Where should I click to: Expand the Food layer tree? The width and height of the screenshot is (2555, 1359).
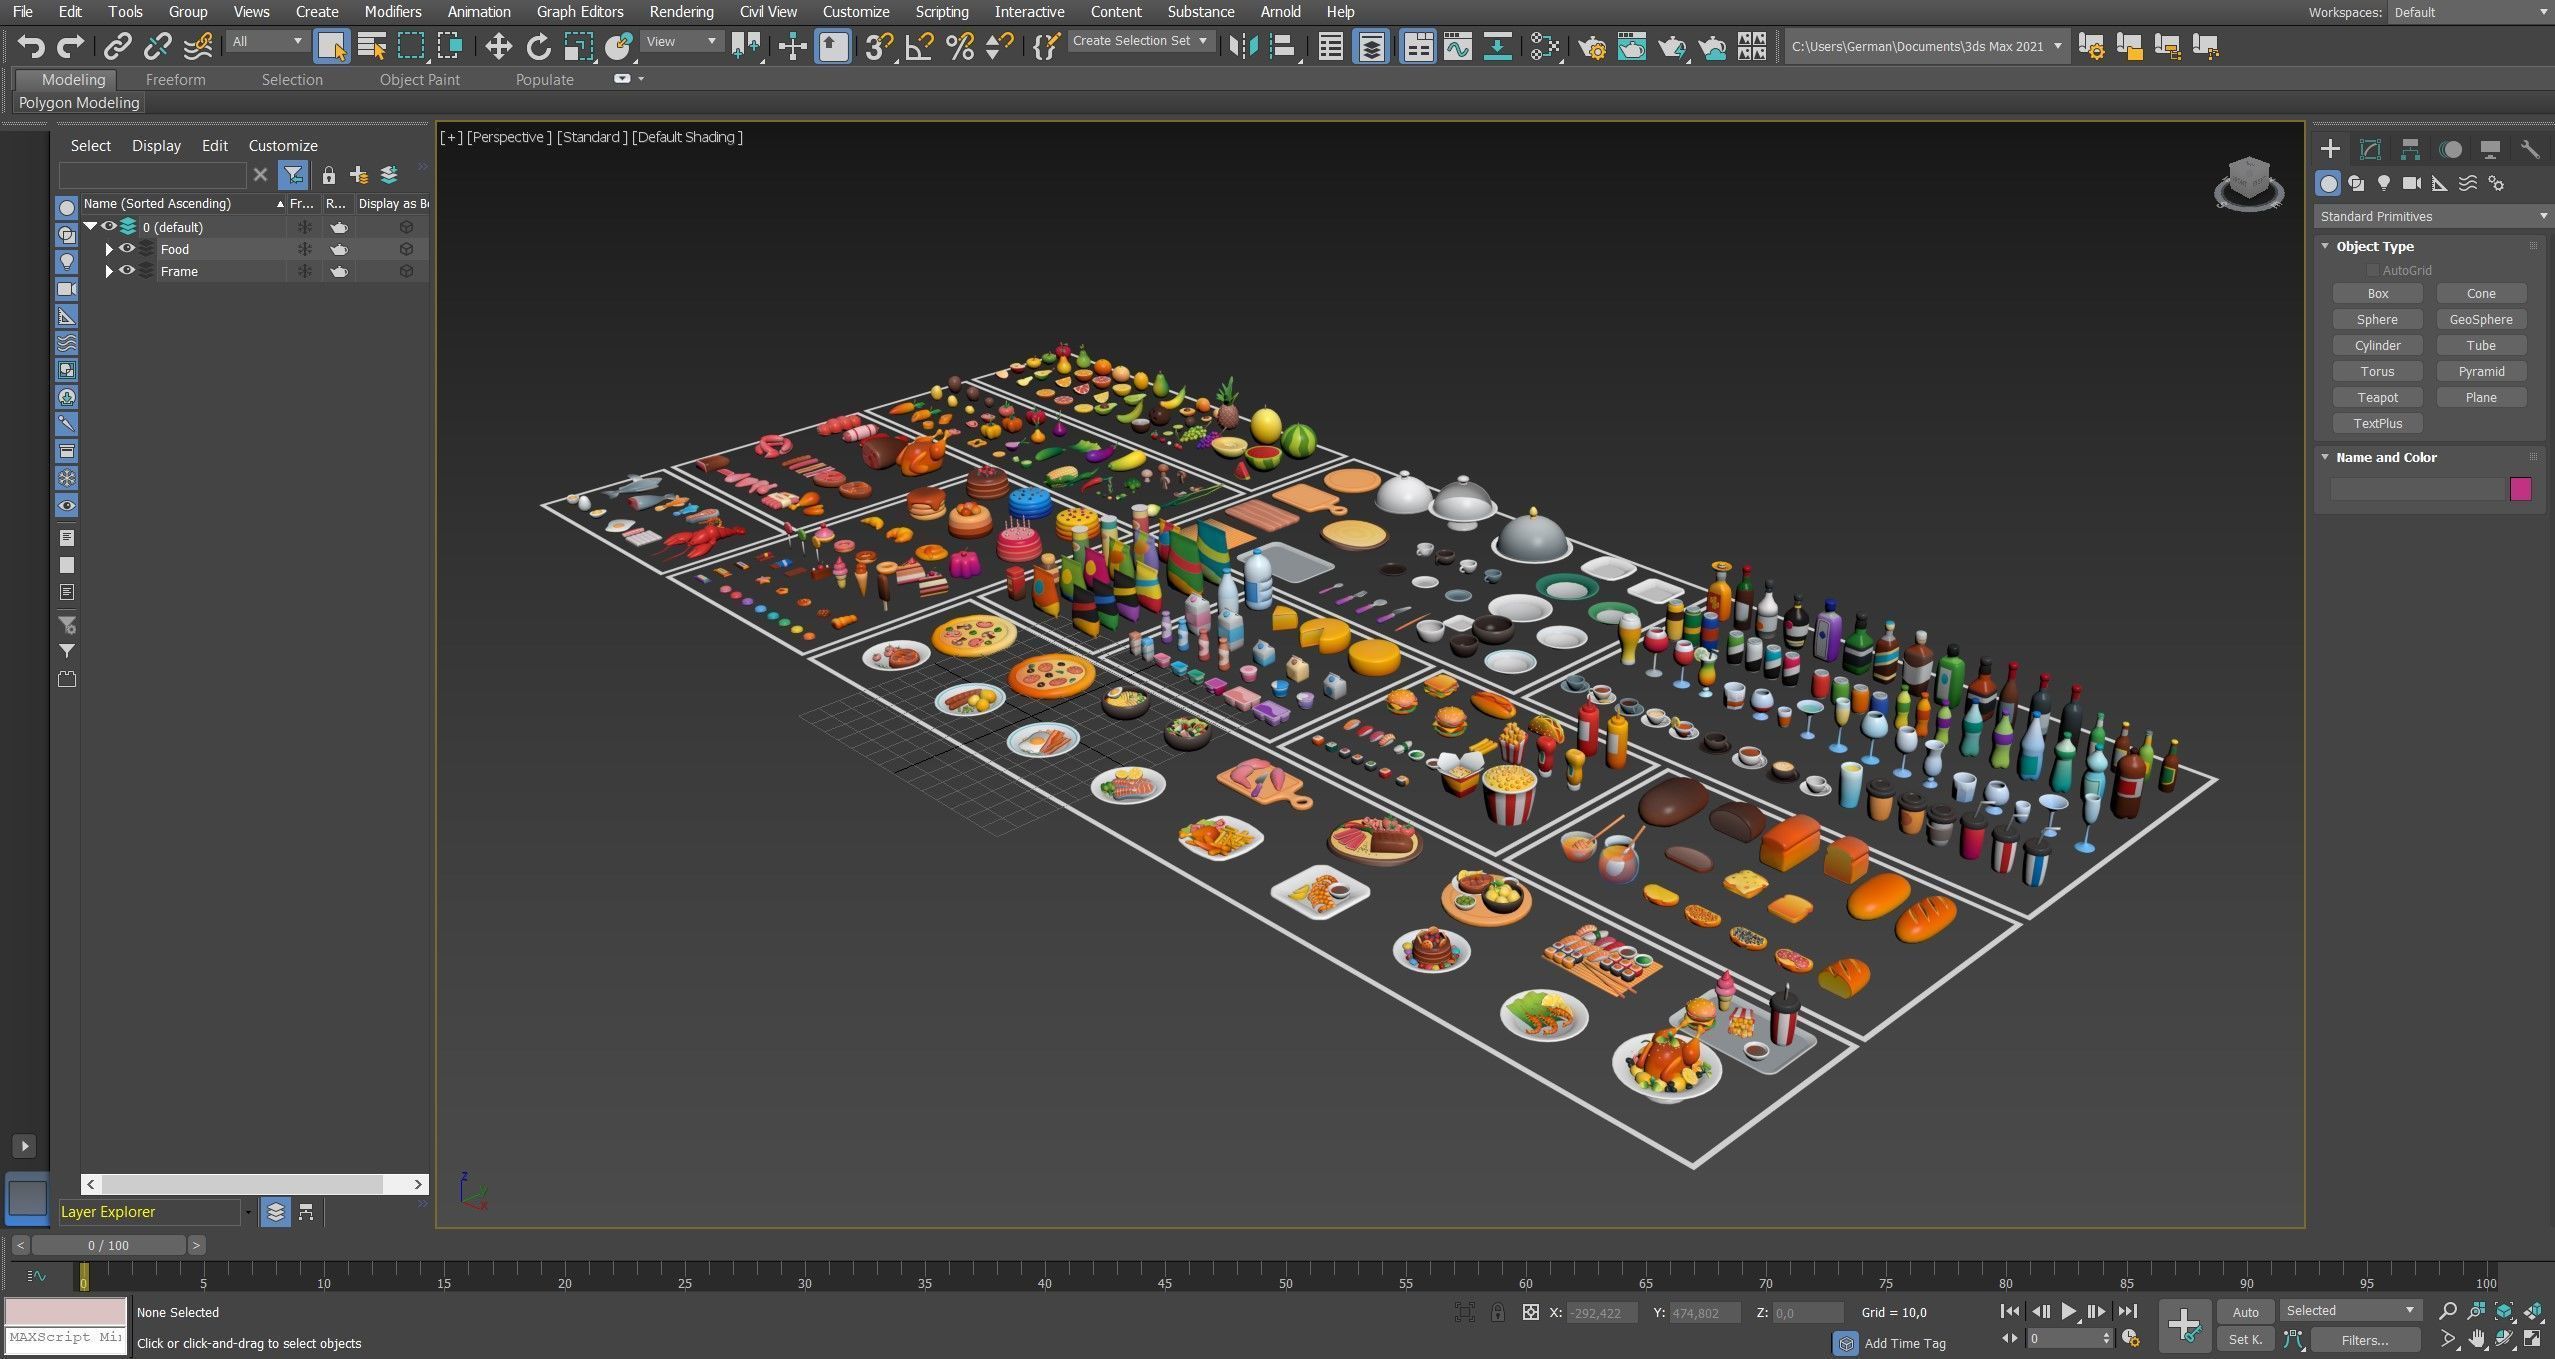[109, 249]
